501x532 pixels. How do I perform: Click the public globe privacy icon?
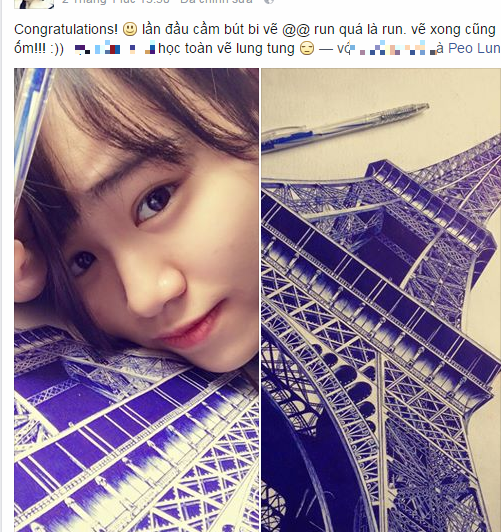pyautogui.click(x=269, y=1)
